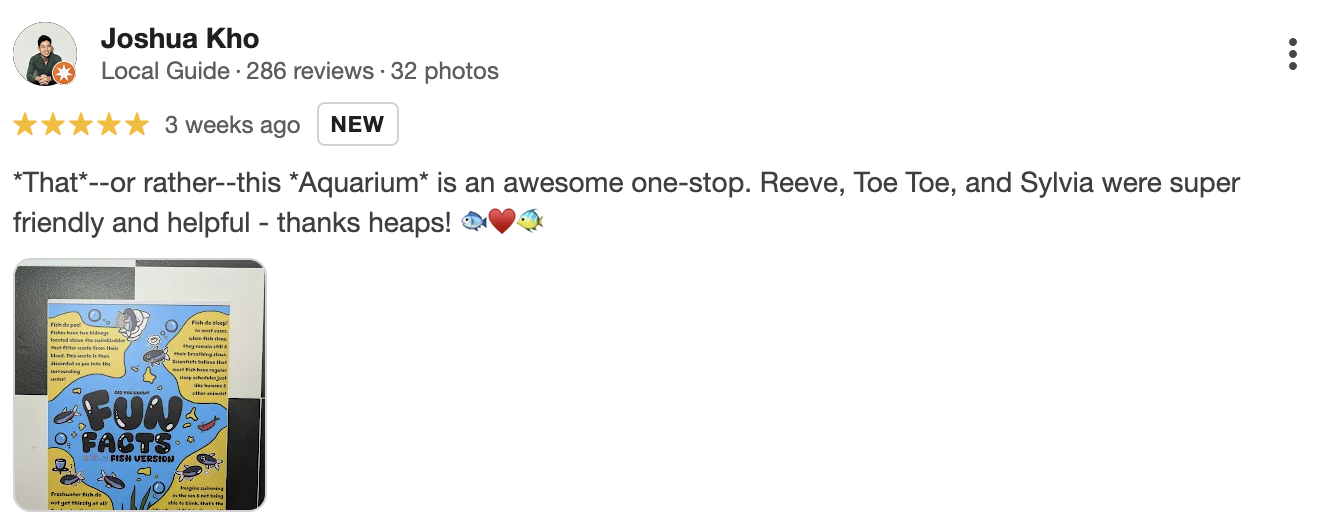Click the second yellow rating star
The image size is (1344, 528).
(53, 124)
